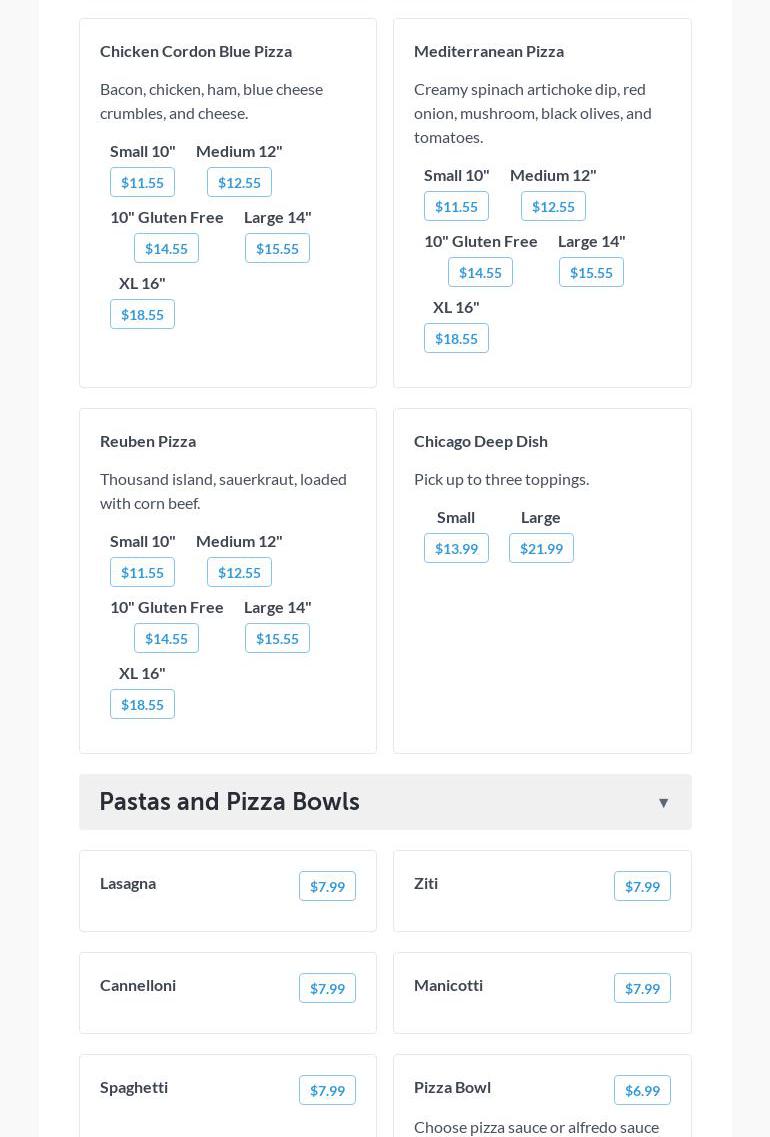770x1137 pixels.
Task: Choose Mediterranean Pizza Large 14" at $15.55
Action: pyautogui.click(x=591, y=273)
